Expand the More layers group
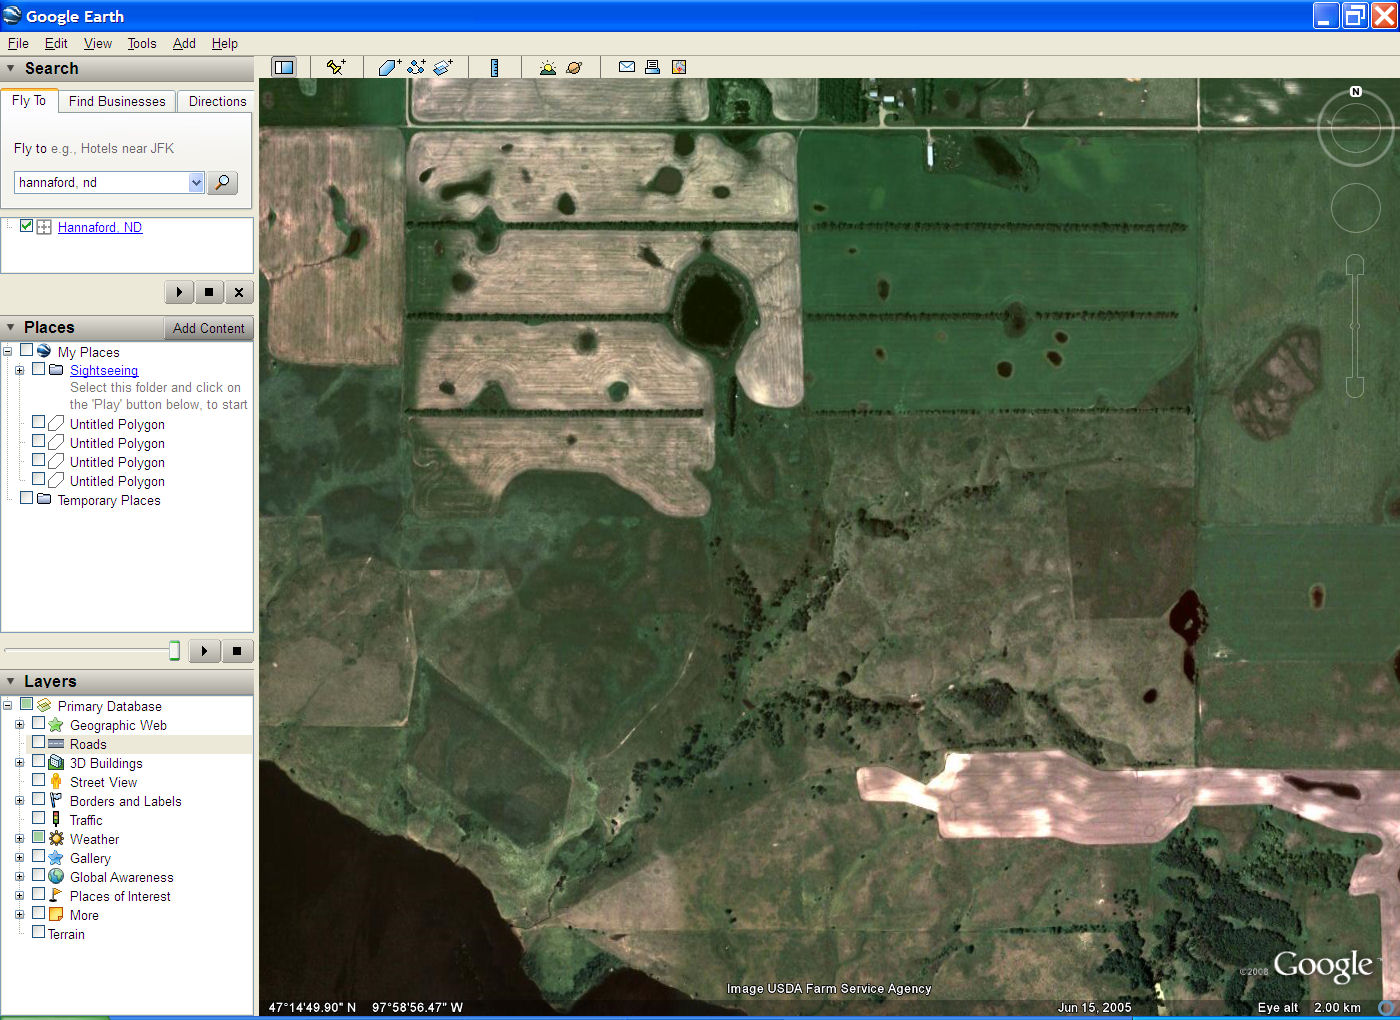The height and width of the screenshot is (1020, 1400). 19,915
